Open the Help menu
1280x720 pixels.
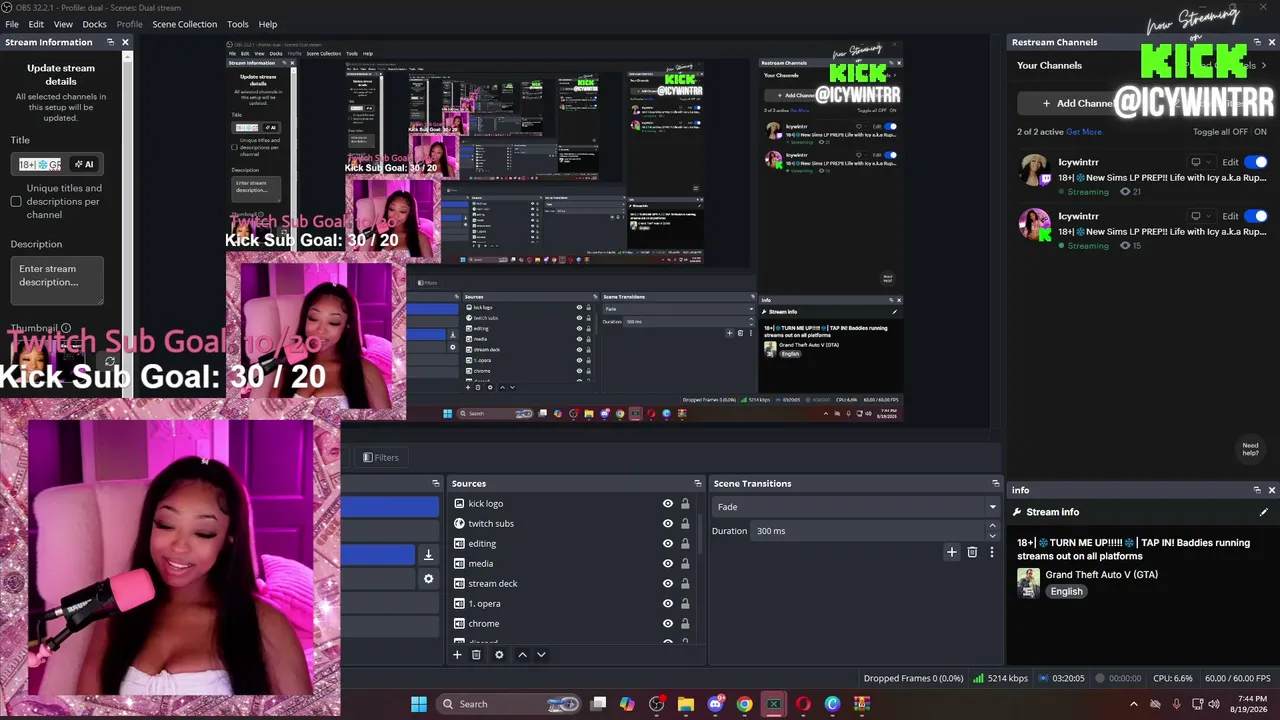pyautogui.click(x=268, y=24)
